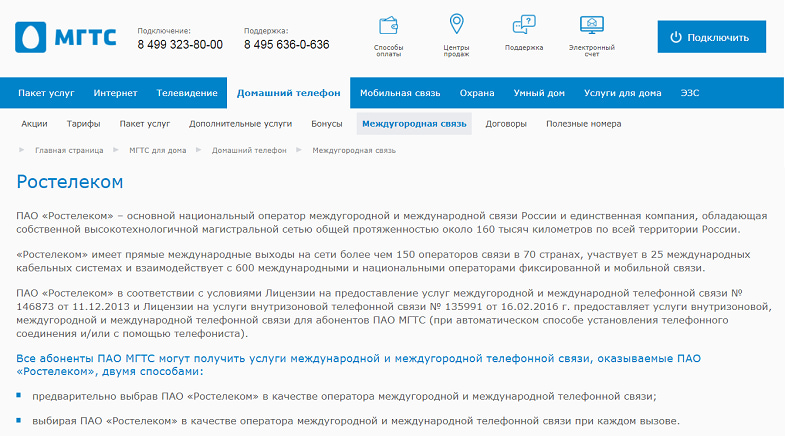Call the support number 8 495 636-0-636
The height and width of the screenshot is (436, 785).
coord(286,45)
